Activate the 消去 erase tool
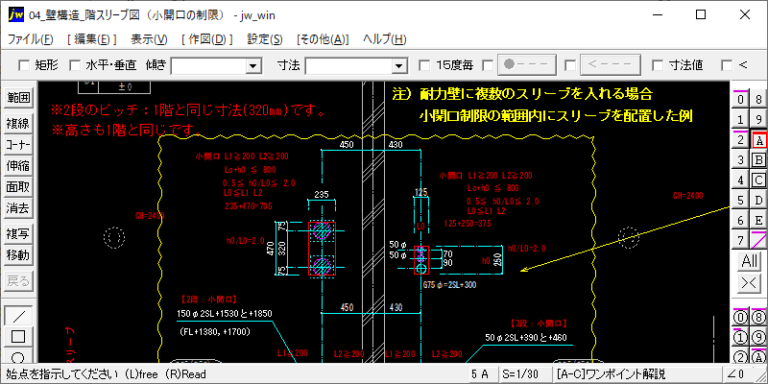 click(x=18, y=208)
